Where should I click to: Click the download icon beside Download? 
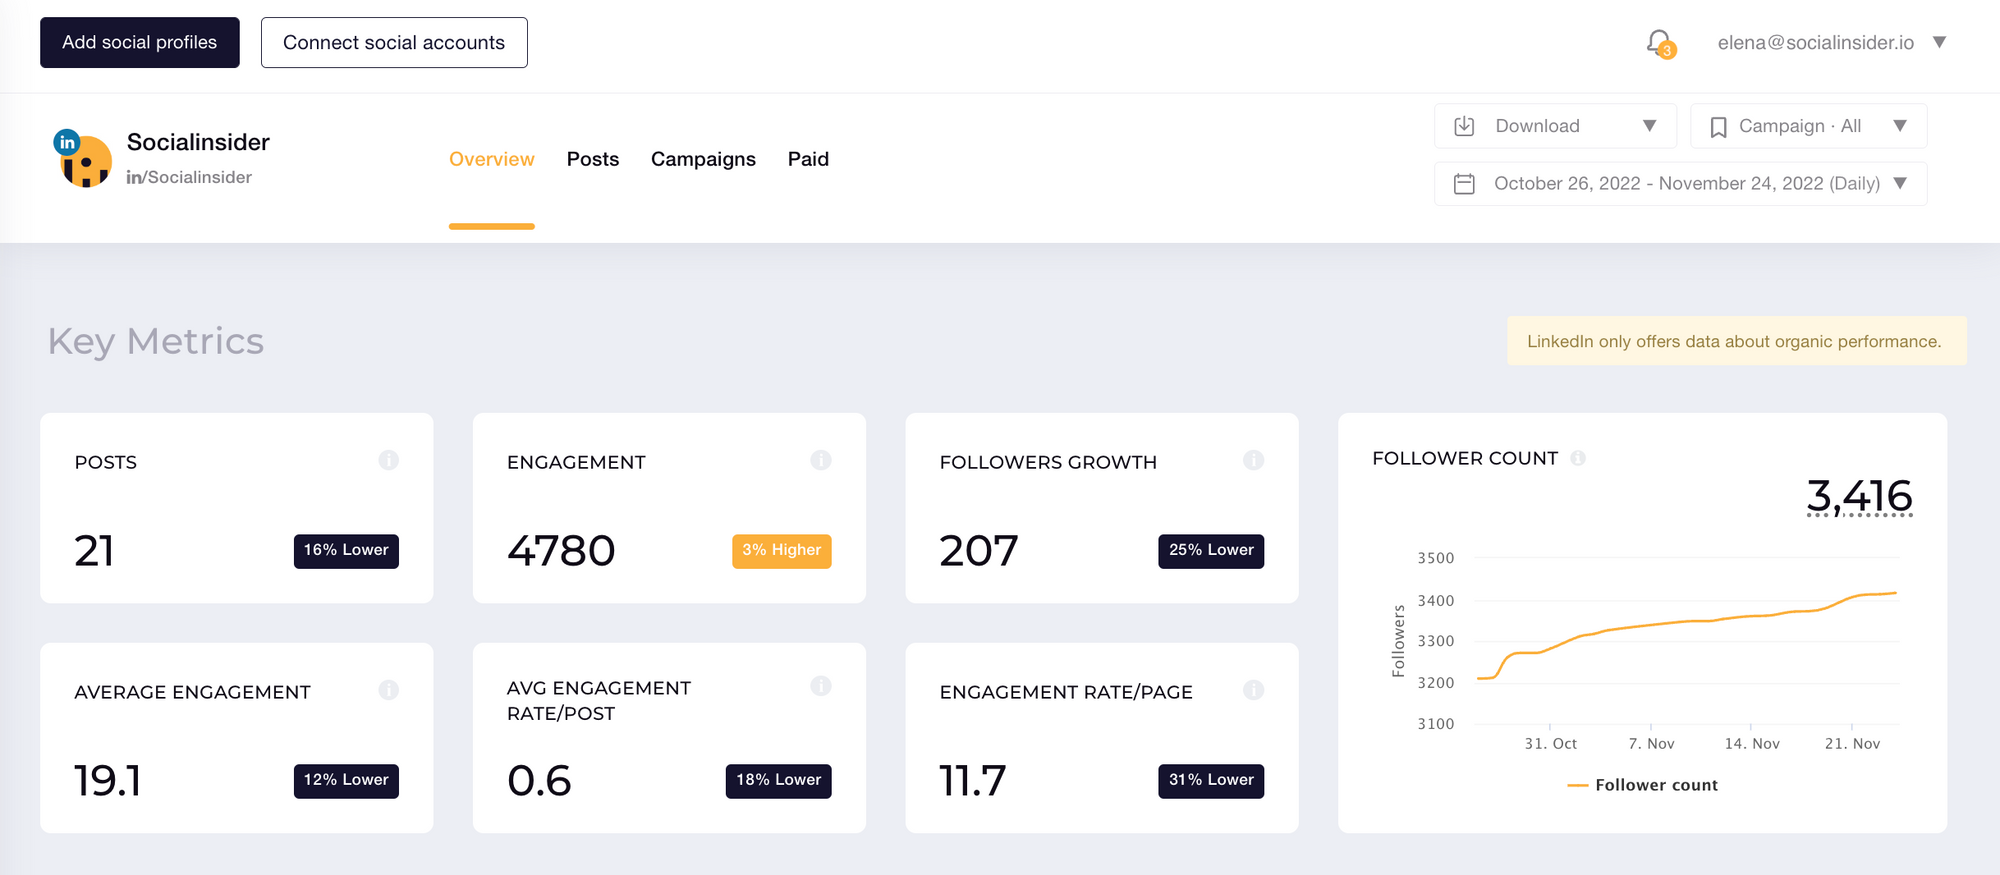click(1464, 126)
